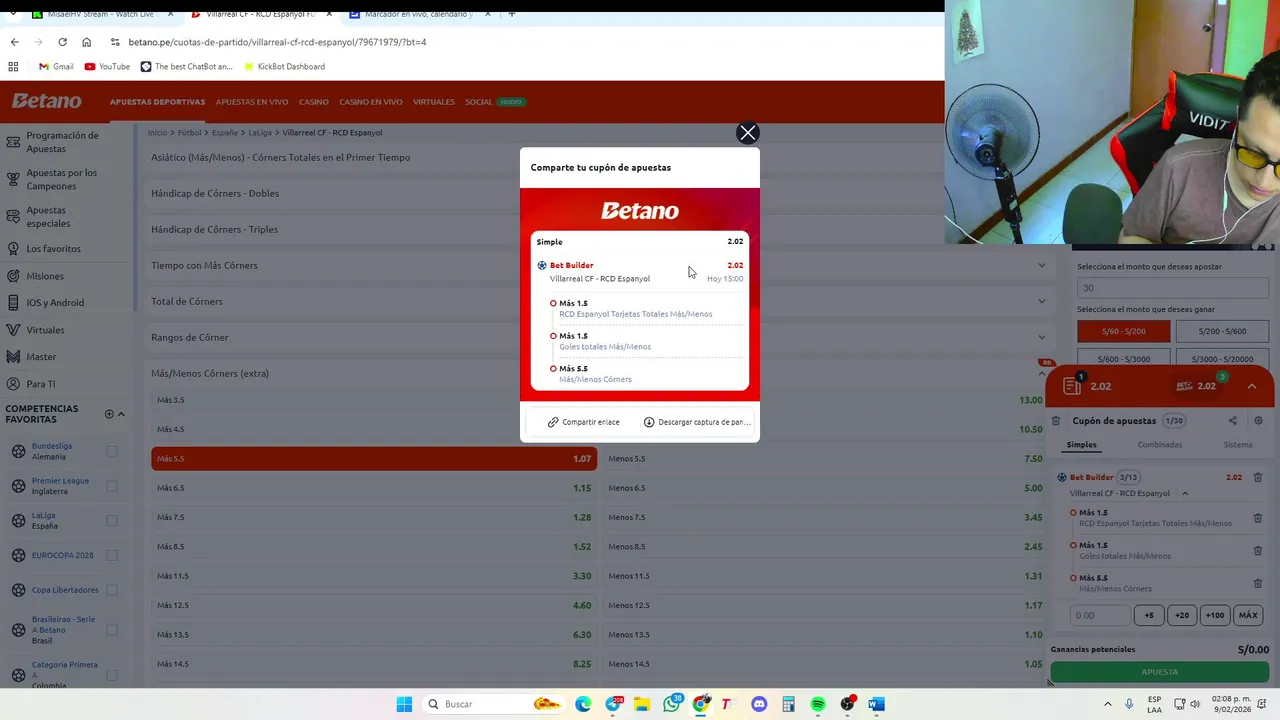
Task: Go back in the browser
Action: click(14, 42)
